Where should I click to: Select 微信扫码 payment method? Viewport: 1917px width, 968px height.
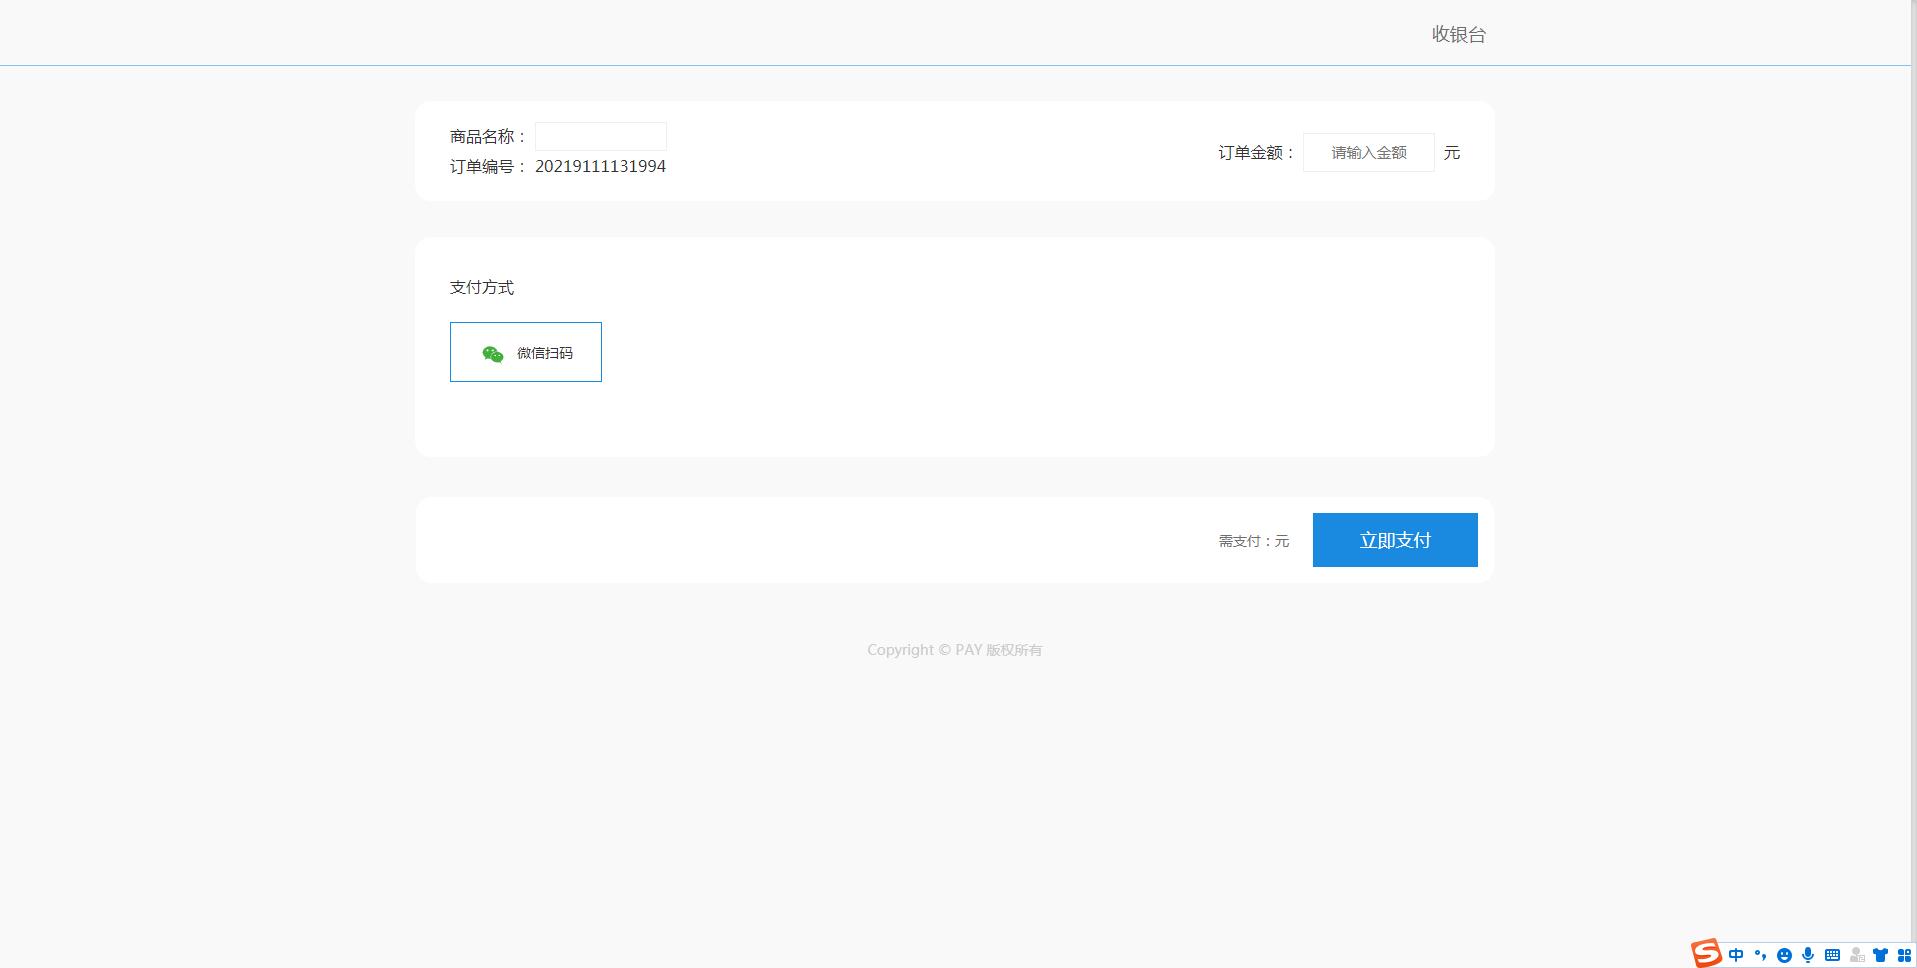click(526, 352)
